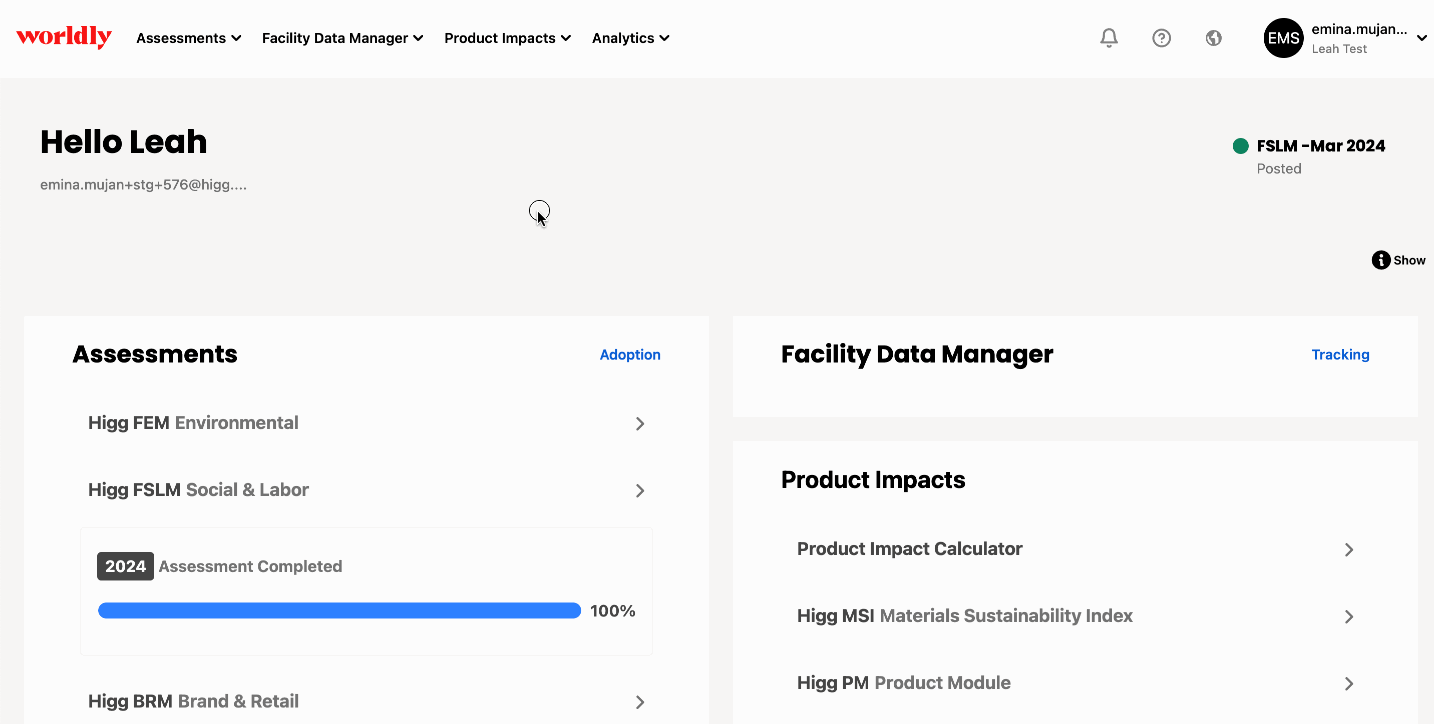Select Higg PM Product Module row
Viewport: 1434px width, 724px height.
point(1076,683)
